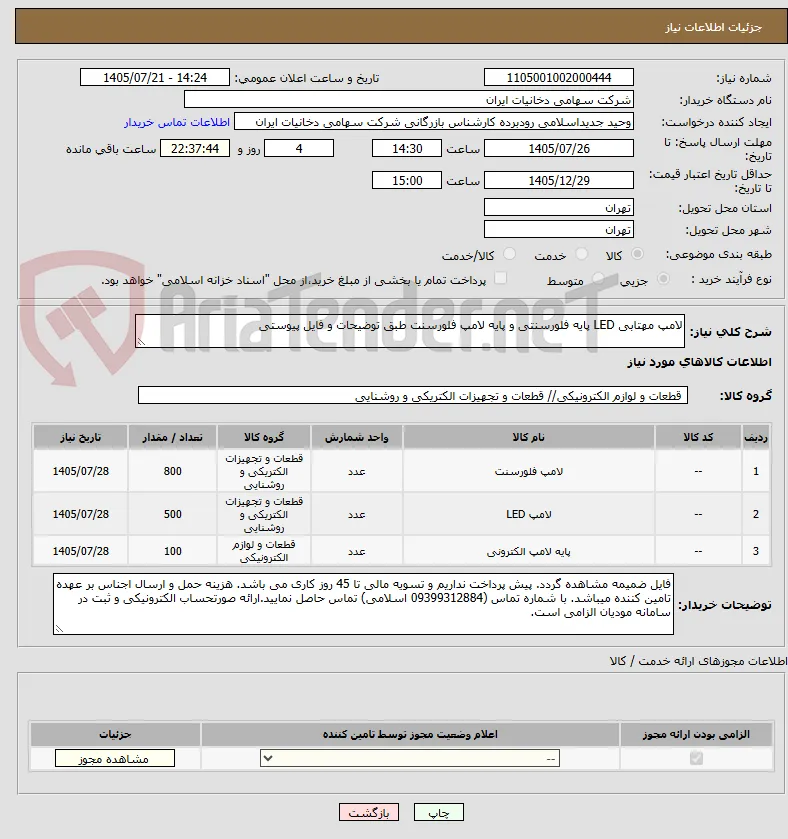Screen dimensions: 788x839
Task: Select the کالا/خدمت radio button
Action: (509, 254)
